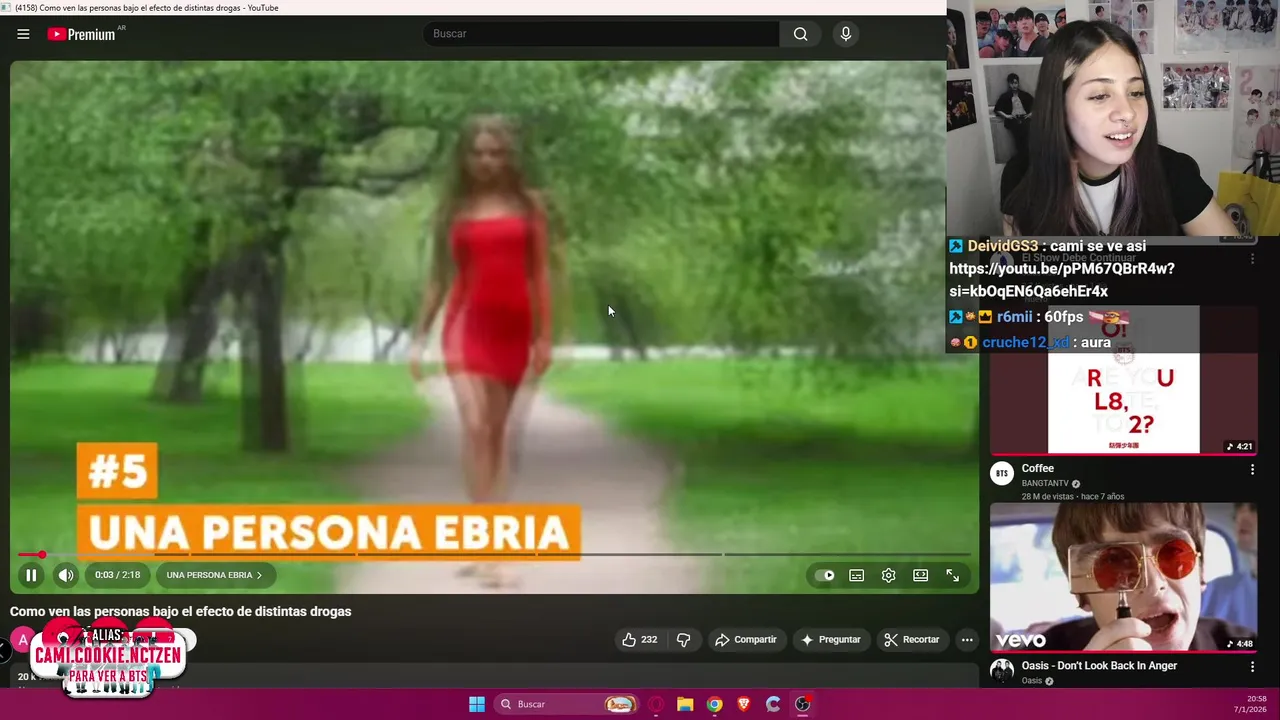Viewport: 1280px width, 720px height.
Task: Click the video title text
Action: tap(181, 612)
